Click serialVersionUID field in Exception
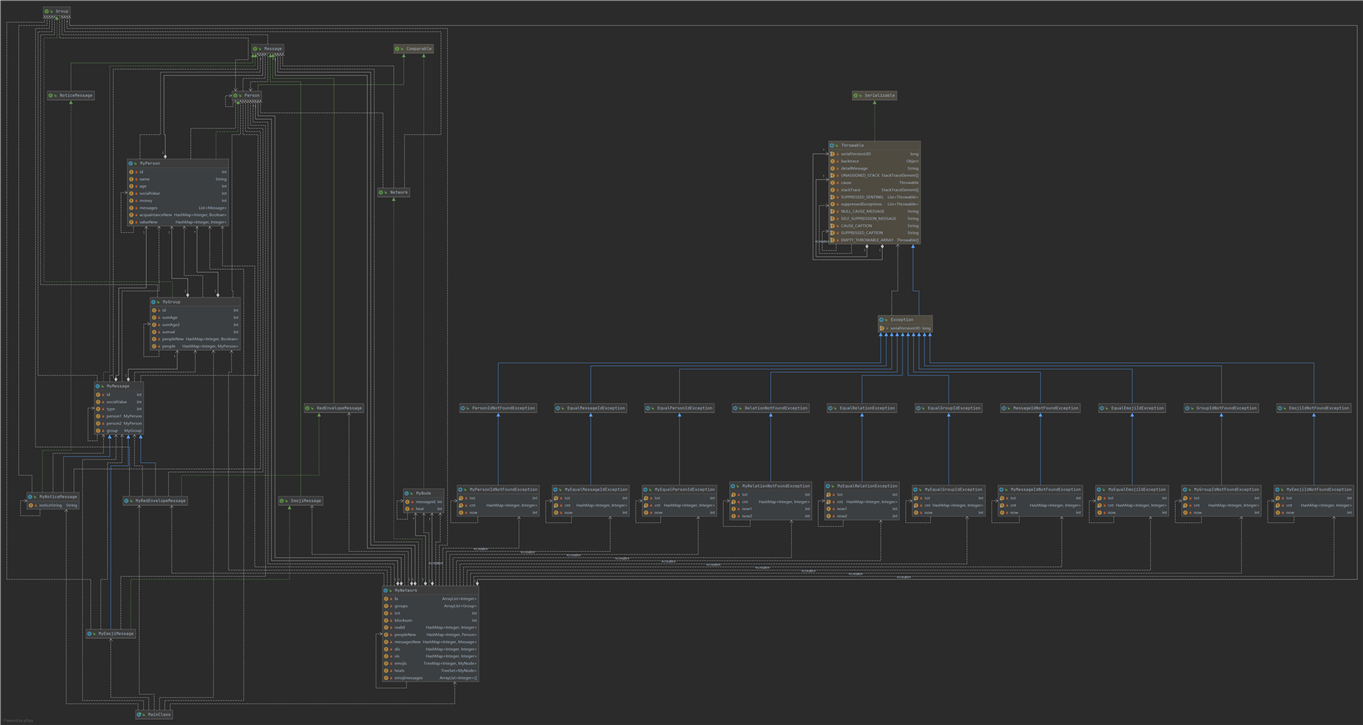The height and width of the screenshot is (725, 1363). click(905, 328)
